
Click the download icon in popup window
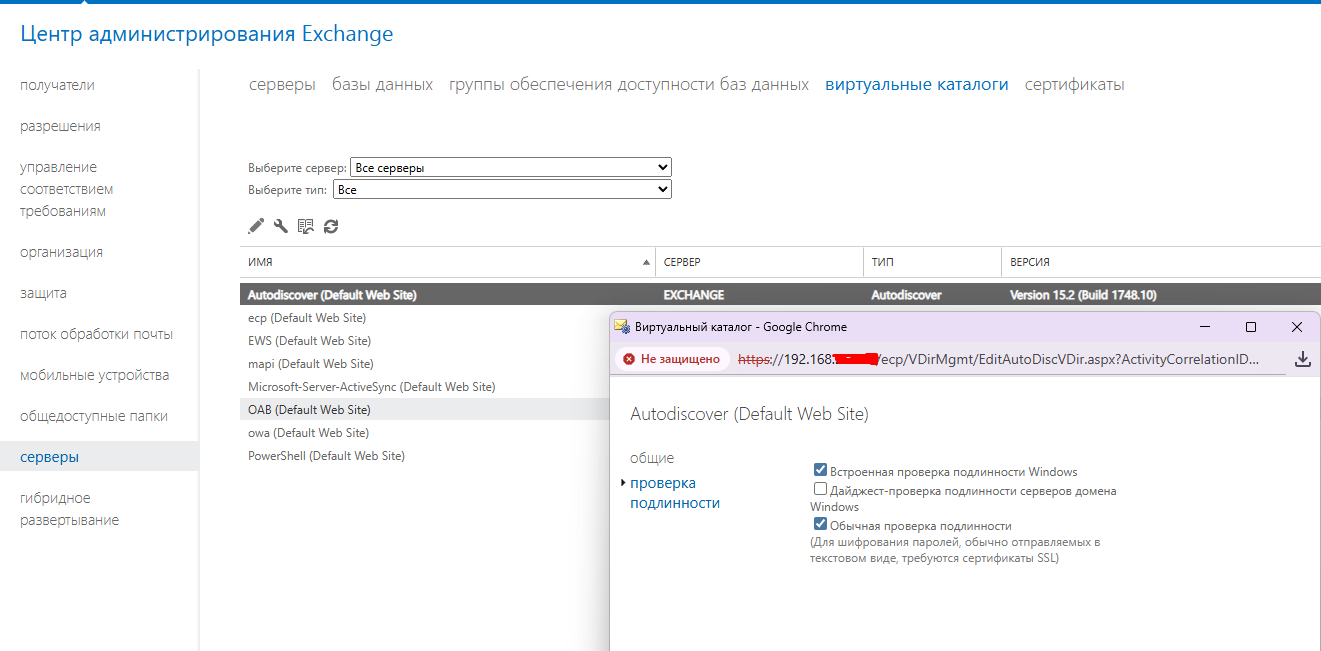[x=1302, y=359]
